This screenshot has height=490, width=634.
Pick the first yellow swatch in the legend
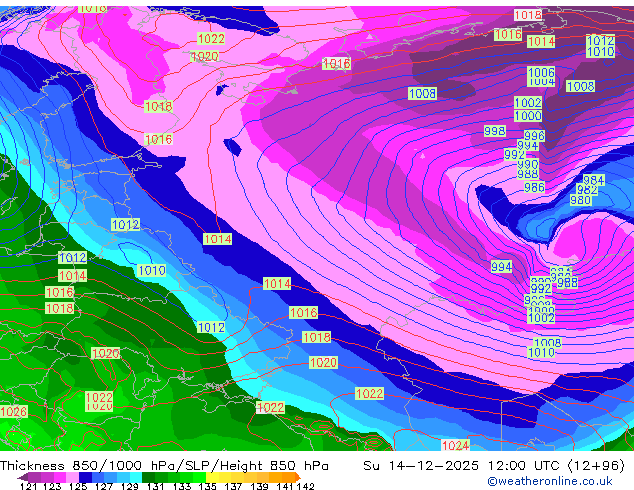click(212, 477)
